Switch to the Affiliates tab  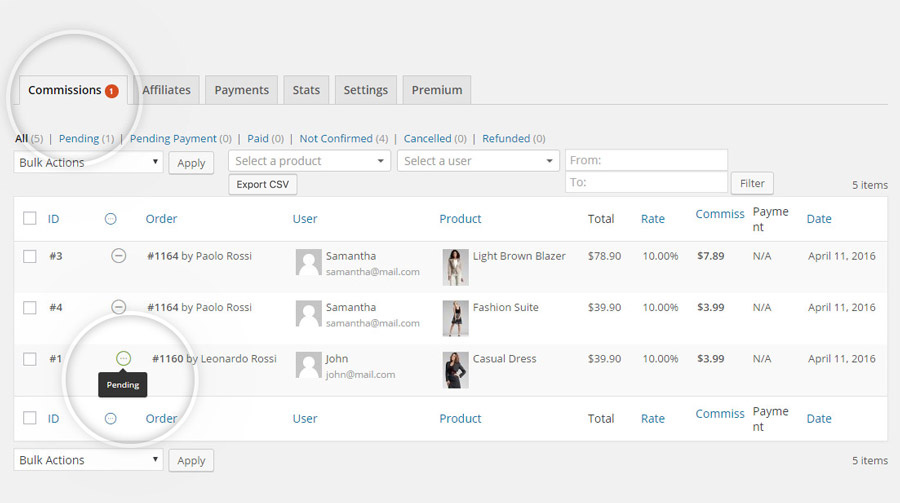click(166, 90)
